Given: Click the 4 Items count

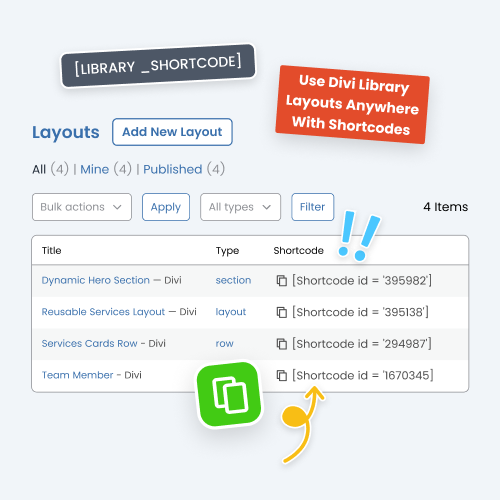Looking at the screenshot, I should pyautogui.click(x=446, y=207).
